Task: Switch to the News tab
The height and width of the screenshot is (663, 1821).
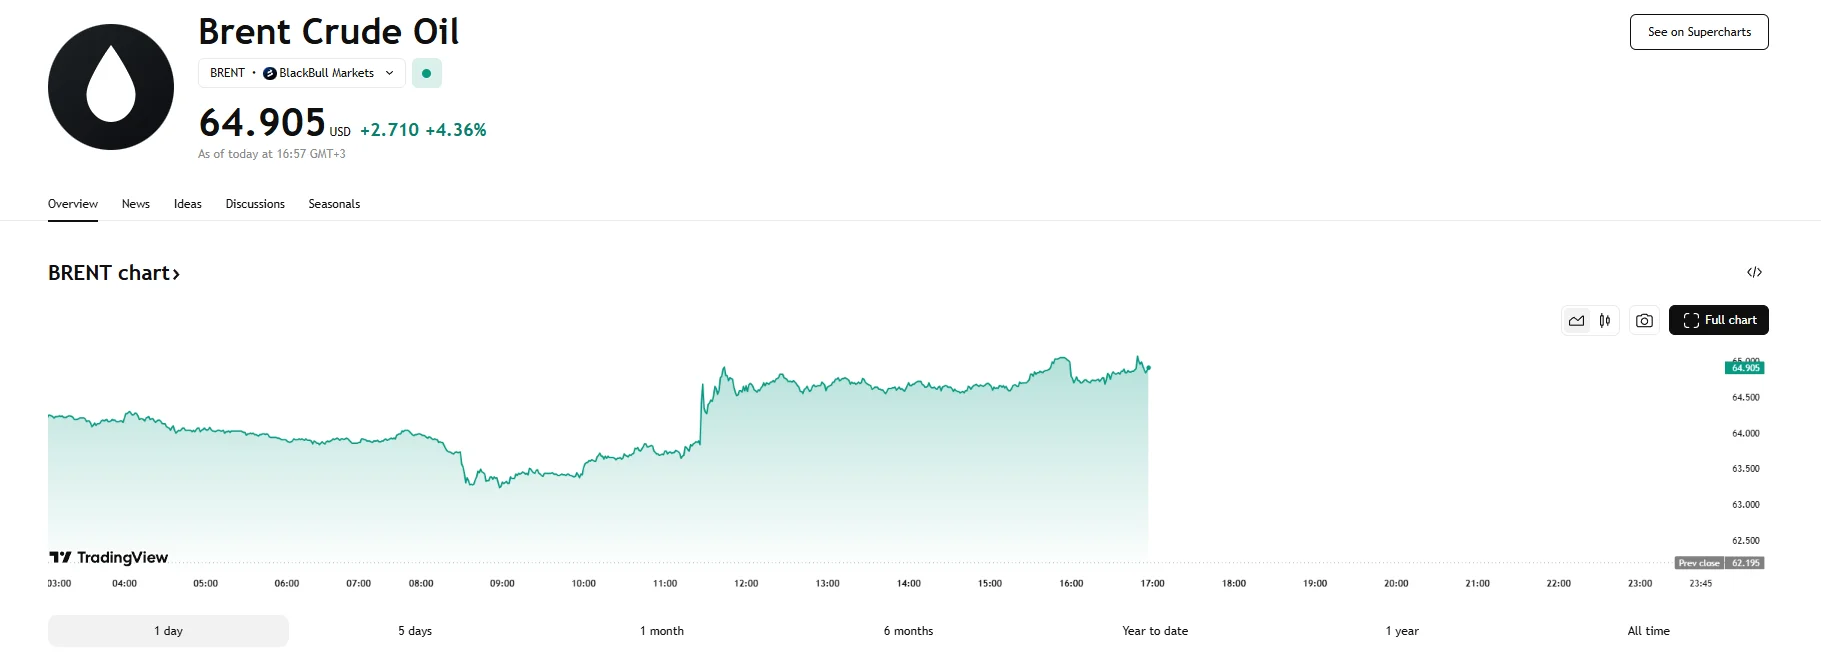Action: pyautogui.click(x=136, y=204)
